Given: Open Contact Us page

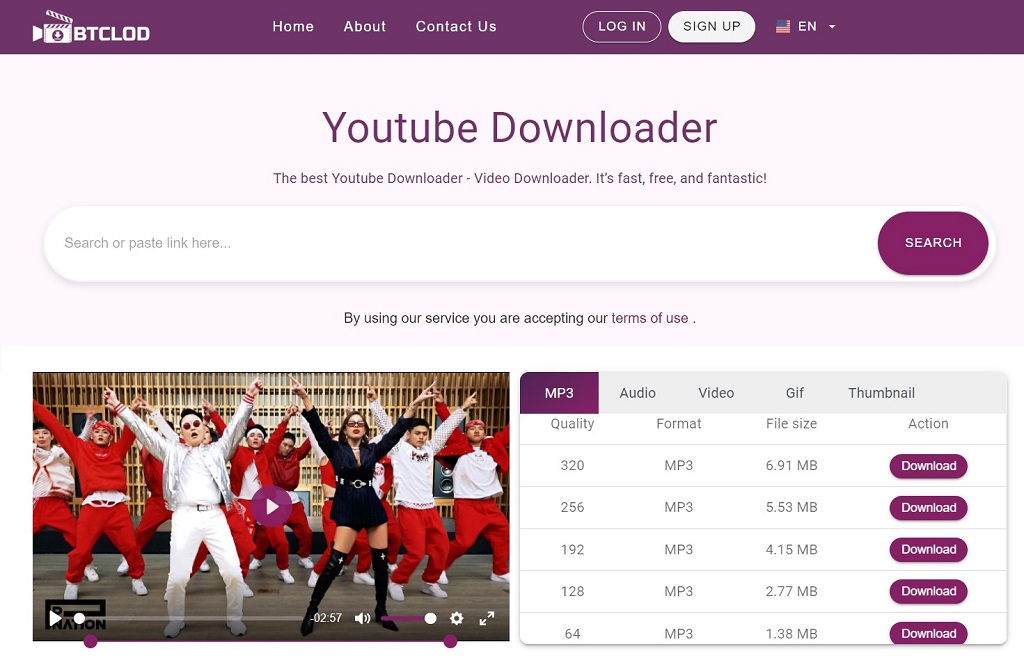Looking at the screenshot, I should point(456,27).
